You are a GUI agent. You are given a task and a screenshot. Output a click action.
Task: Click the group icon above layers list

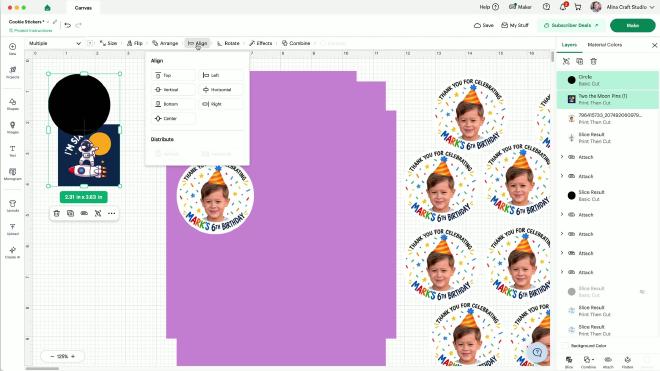pyautogui.click(x=566, y=61)
